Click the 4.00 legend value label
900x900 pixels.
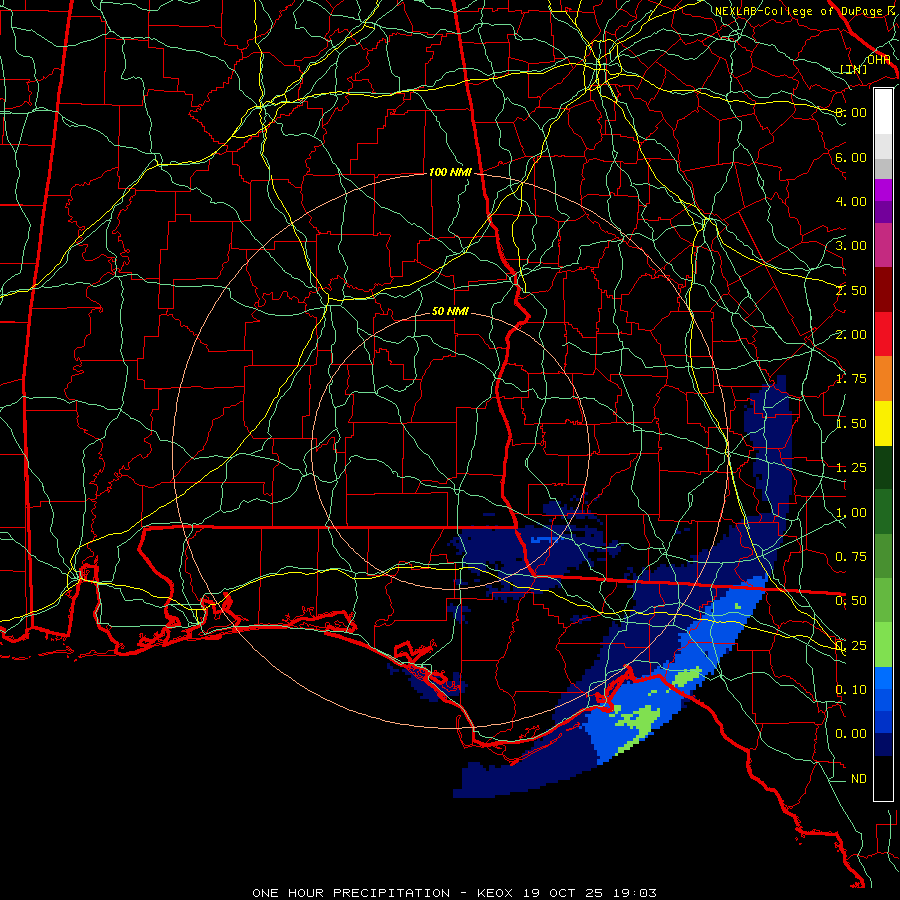(x=851, y=201)
